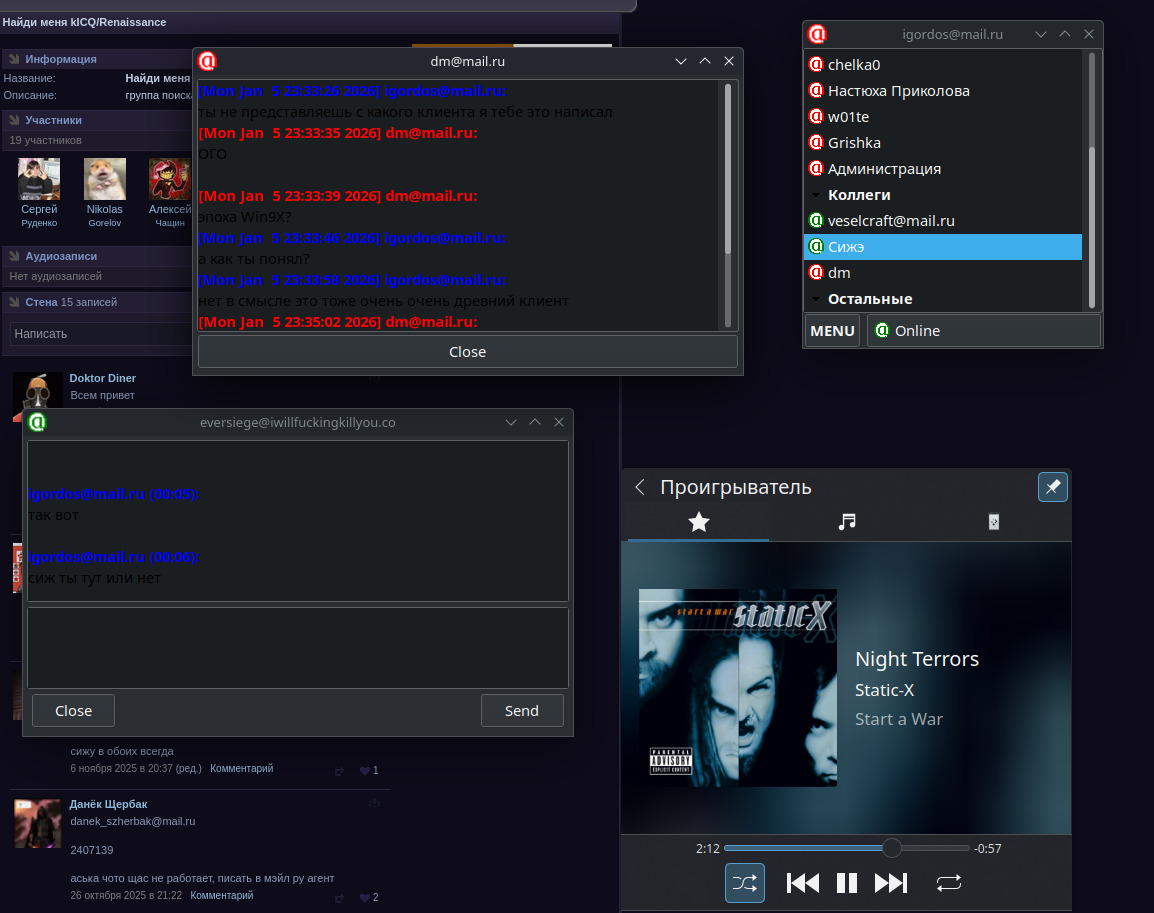Open Комментарий link on 26 октября post
Viewport: 1154px width, 913px height.
(x=222, y=895)
